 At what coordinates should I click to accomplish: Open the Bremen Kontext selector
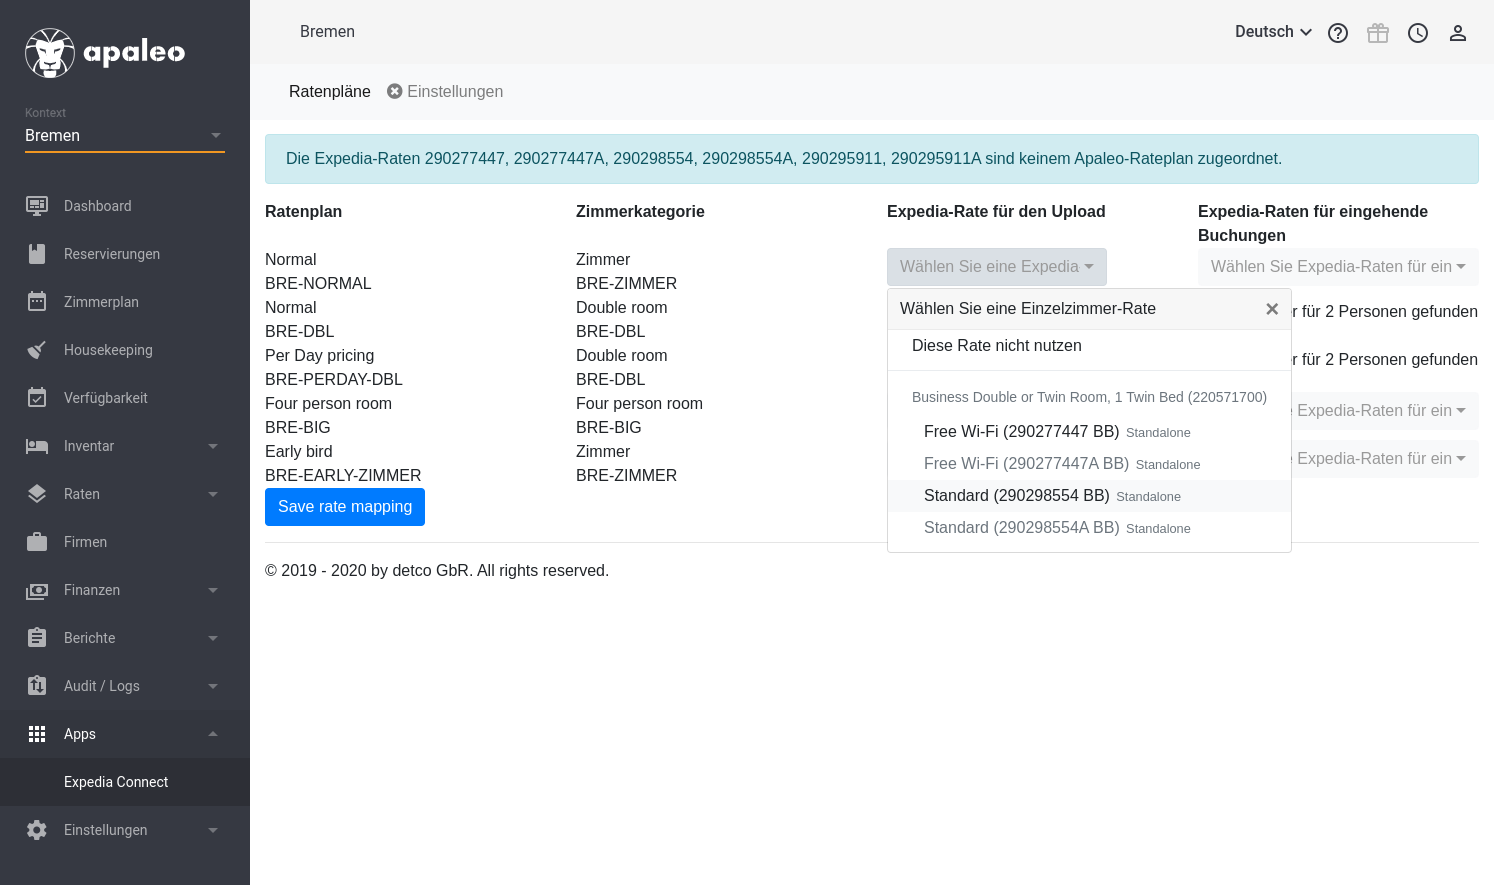point(124,136)
